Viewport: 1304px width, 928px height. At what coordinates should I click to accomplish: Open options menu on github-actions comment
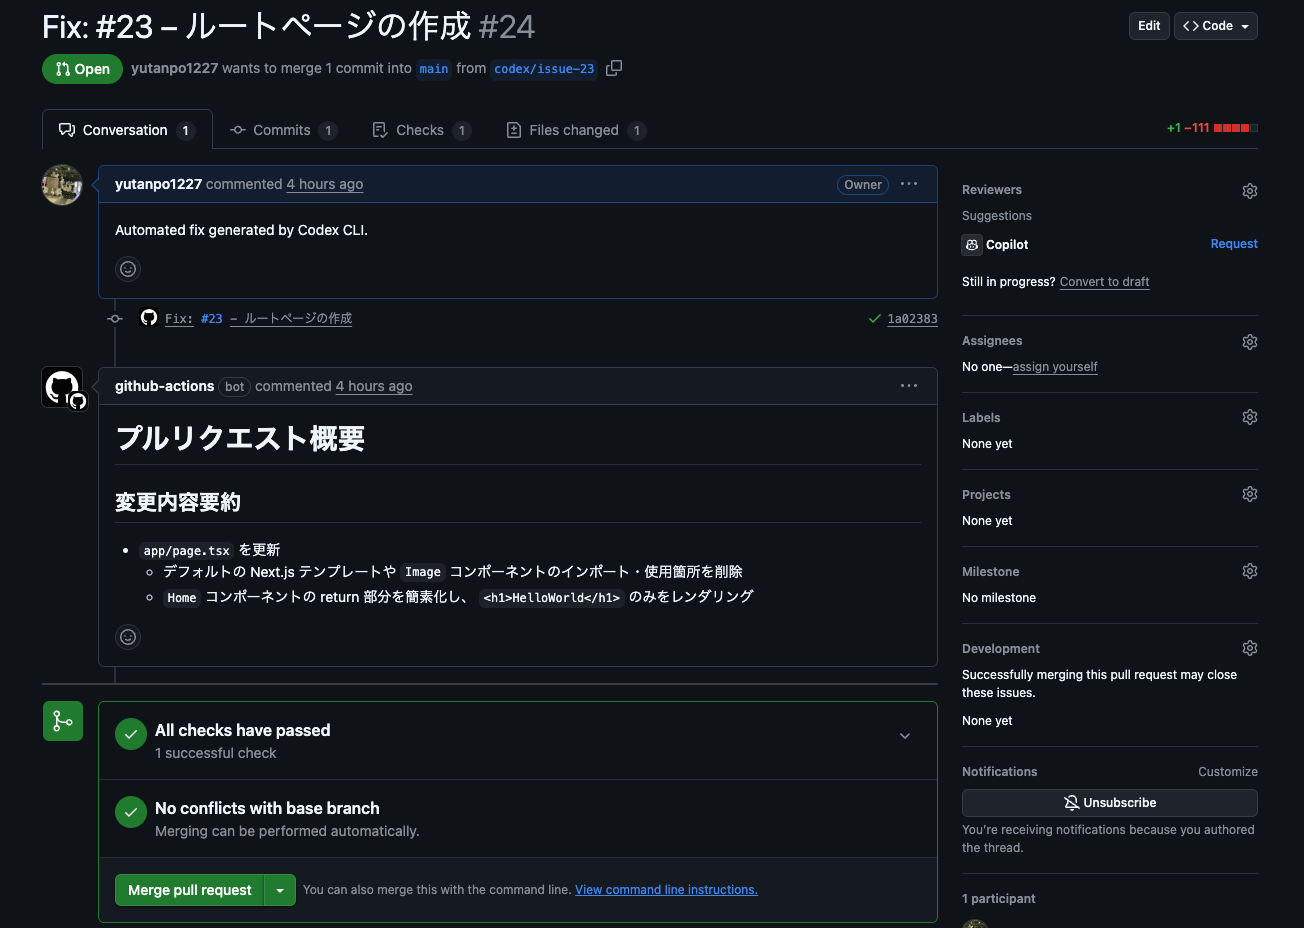[x=909, y=386]
